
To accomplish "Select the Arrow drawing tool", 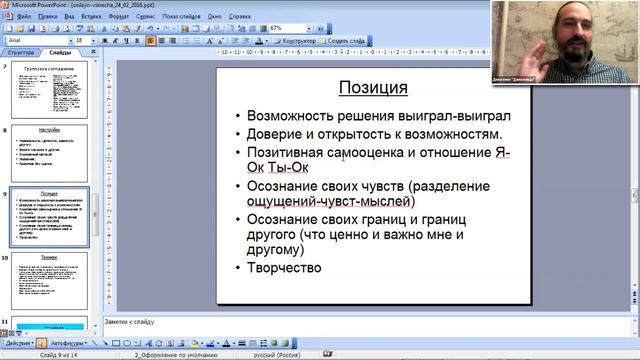I will [105, 343].
